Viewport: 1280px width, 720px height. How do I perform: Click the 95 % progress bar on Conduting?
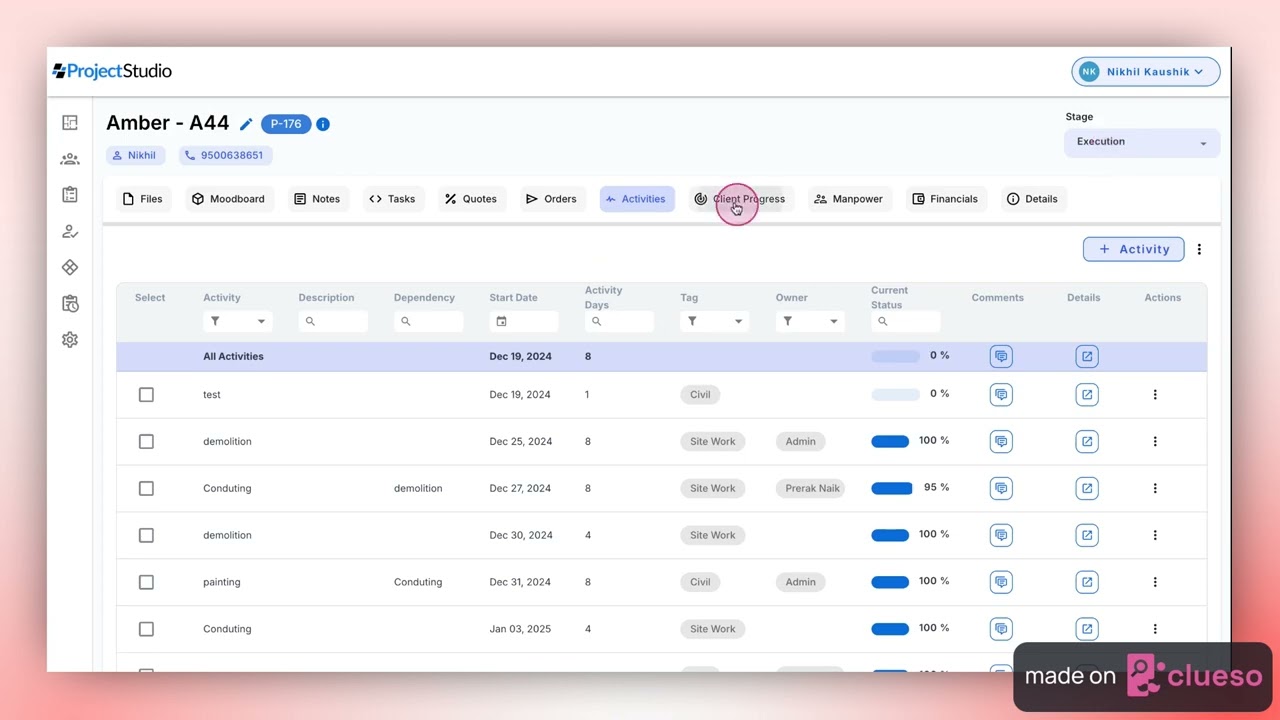(x=892, y=488)
